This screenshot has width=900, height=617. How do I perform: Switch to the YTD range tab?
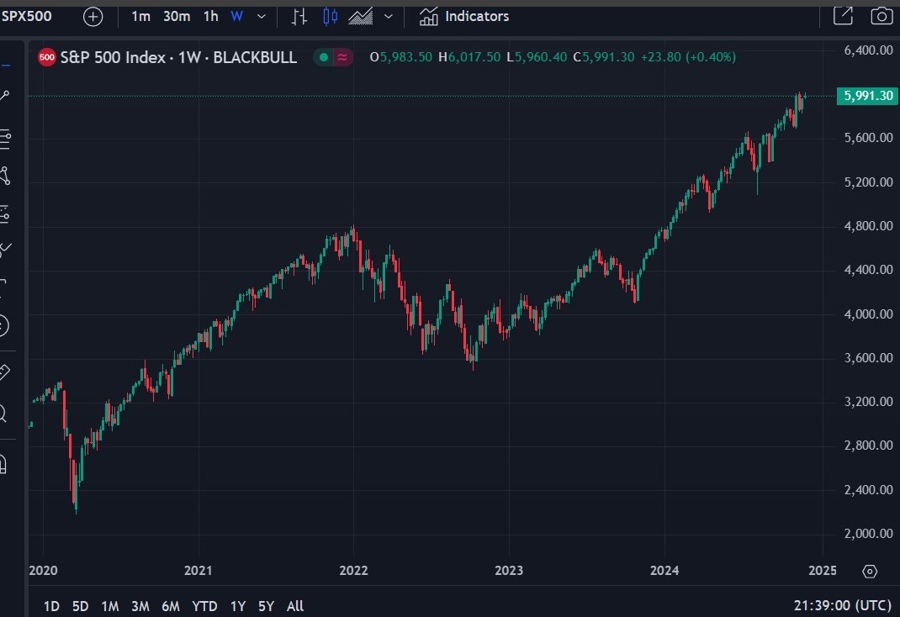coord(204,606)
